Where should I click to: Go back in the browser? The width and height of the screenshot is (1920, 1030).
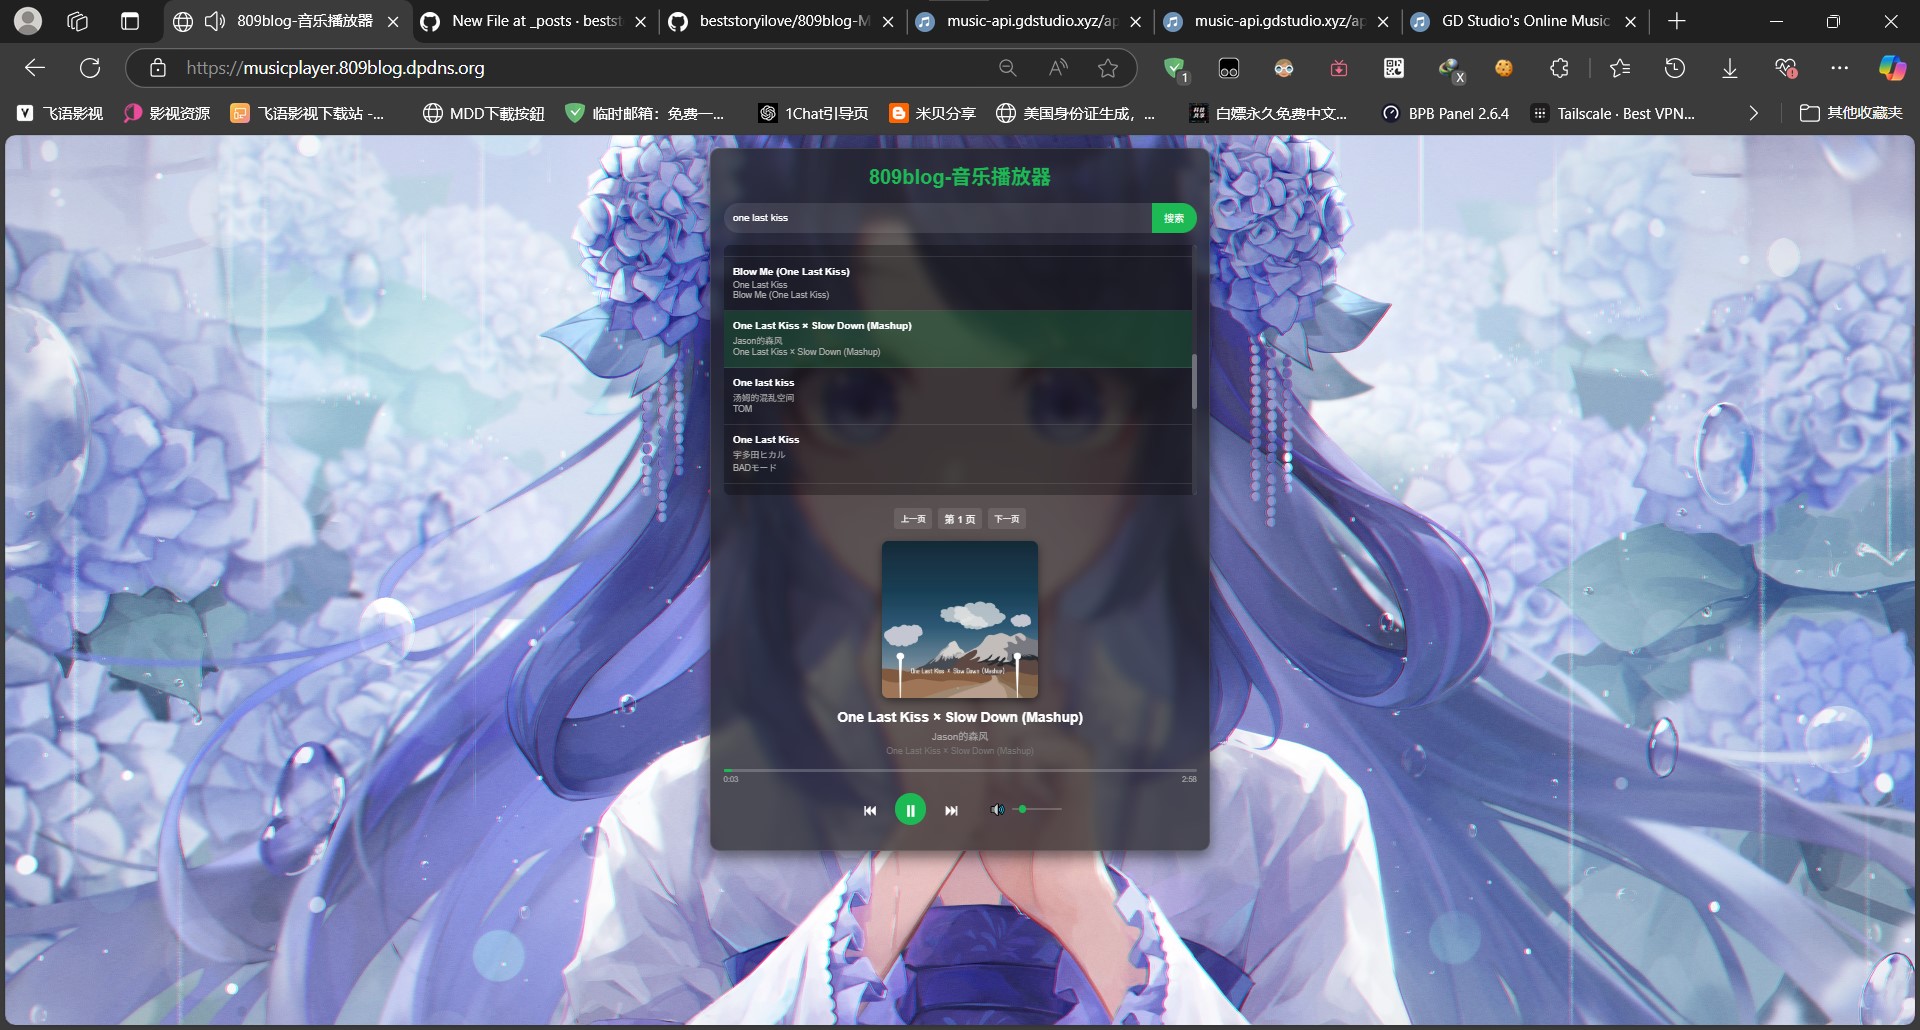coord(35,68)
